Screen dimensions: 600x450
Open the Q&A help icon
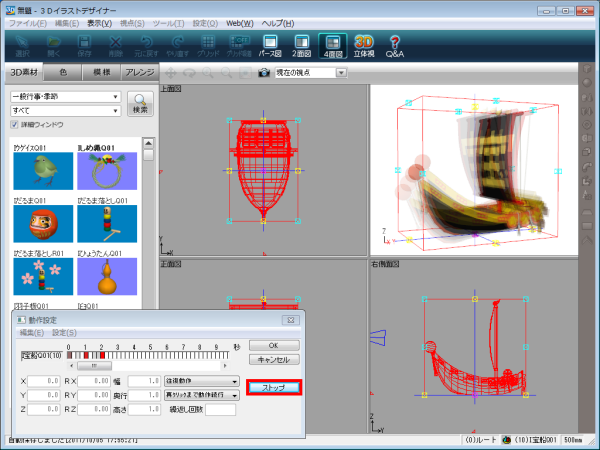(x=395, y=45)
